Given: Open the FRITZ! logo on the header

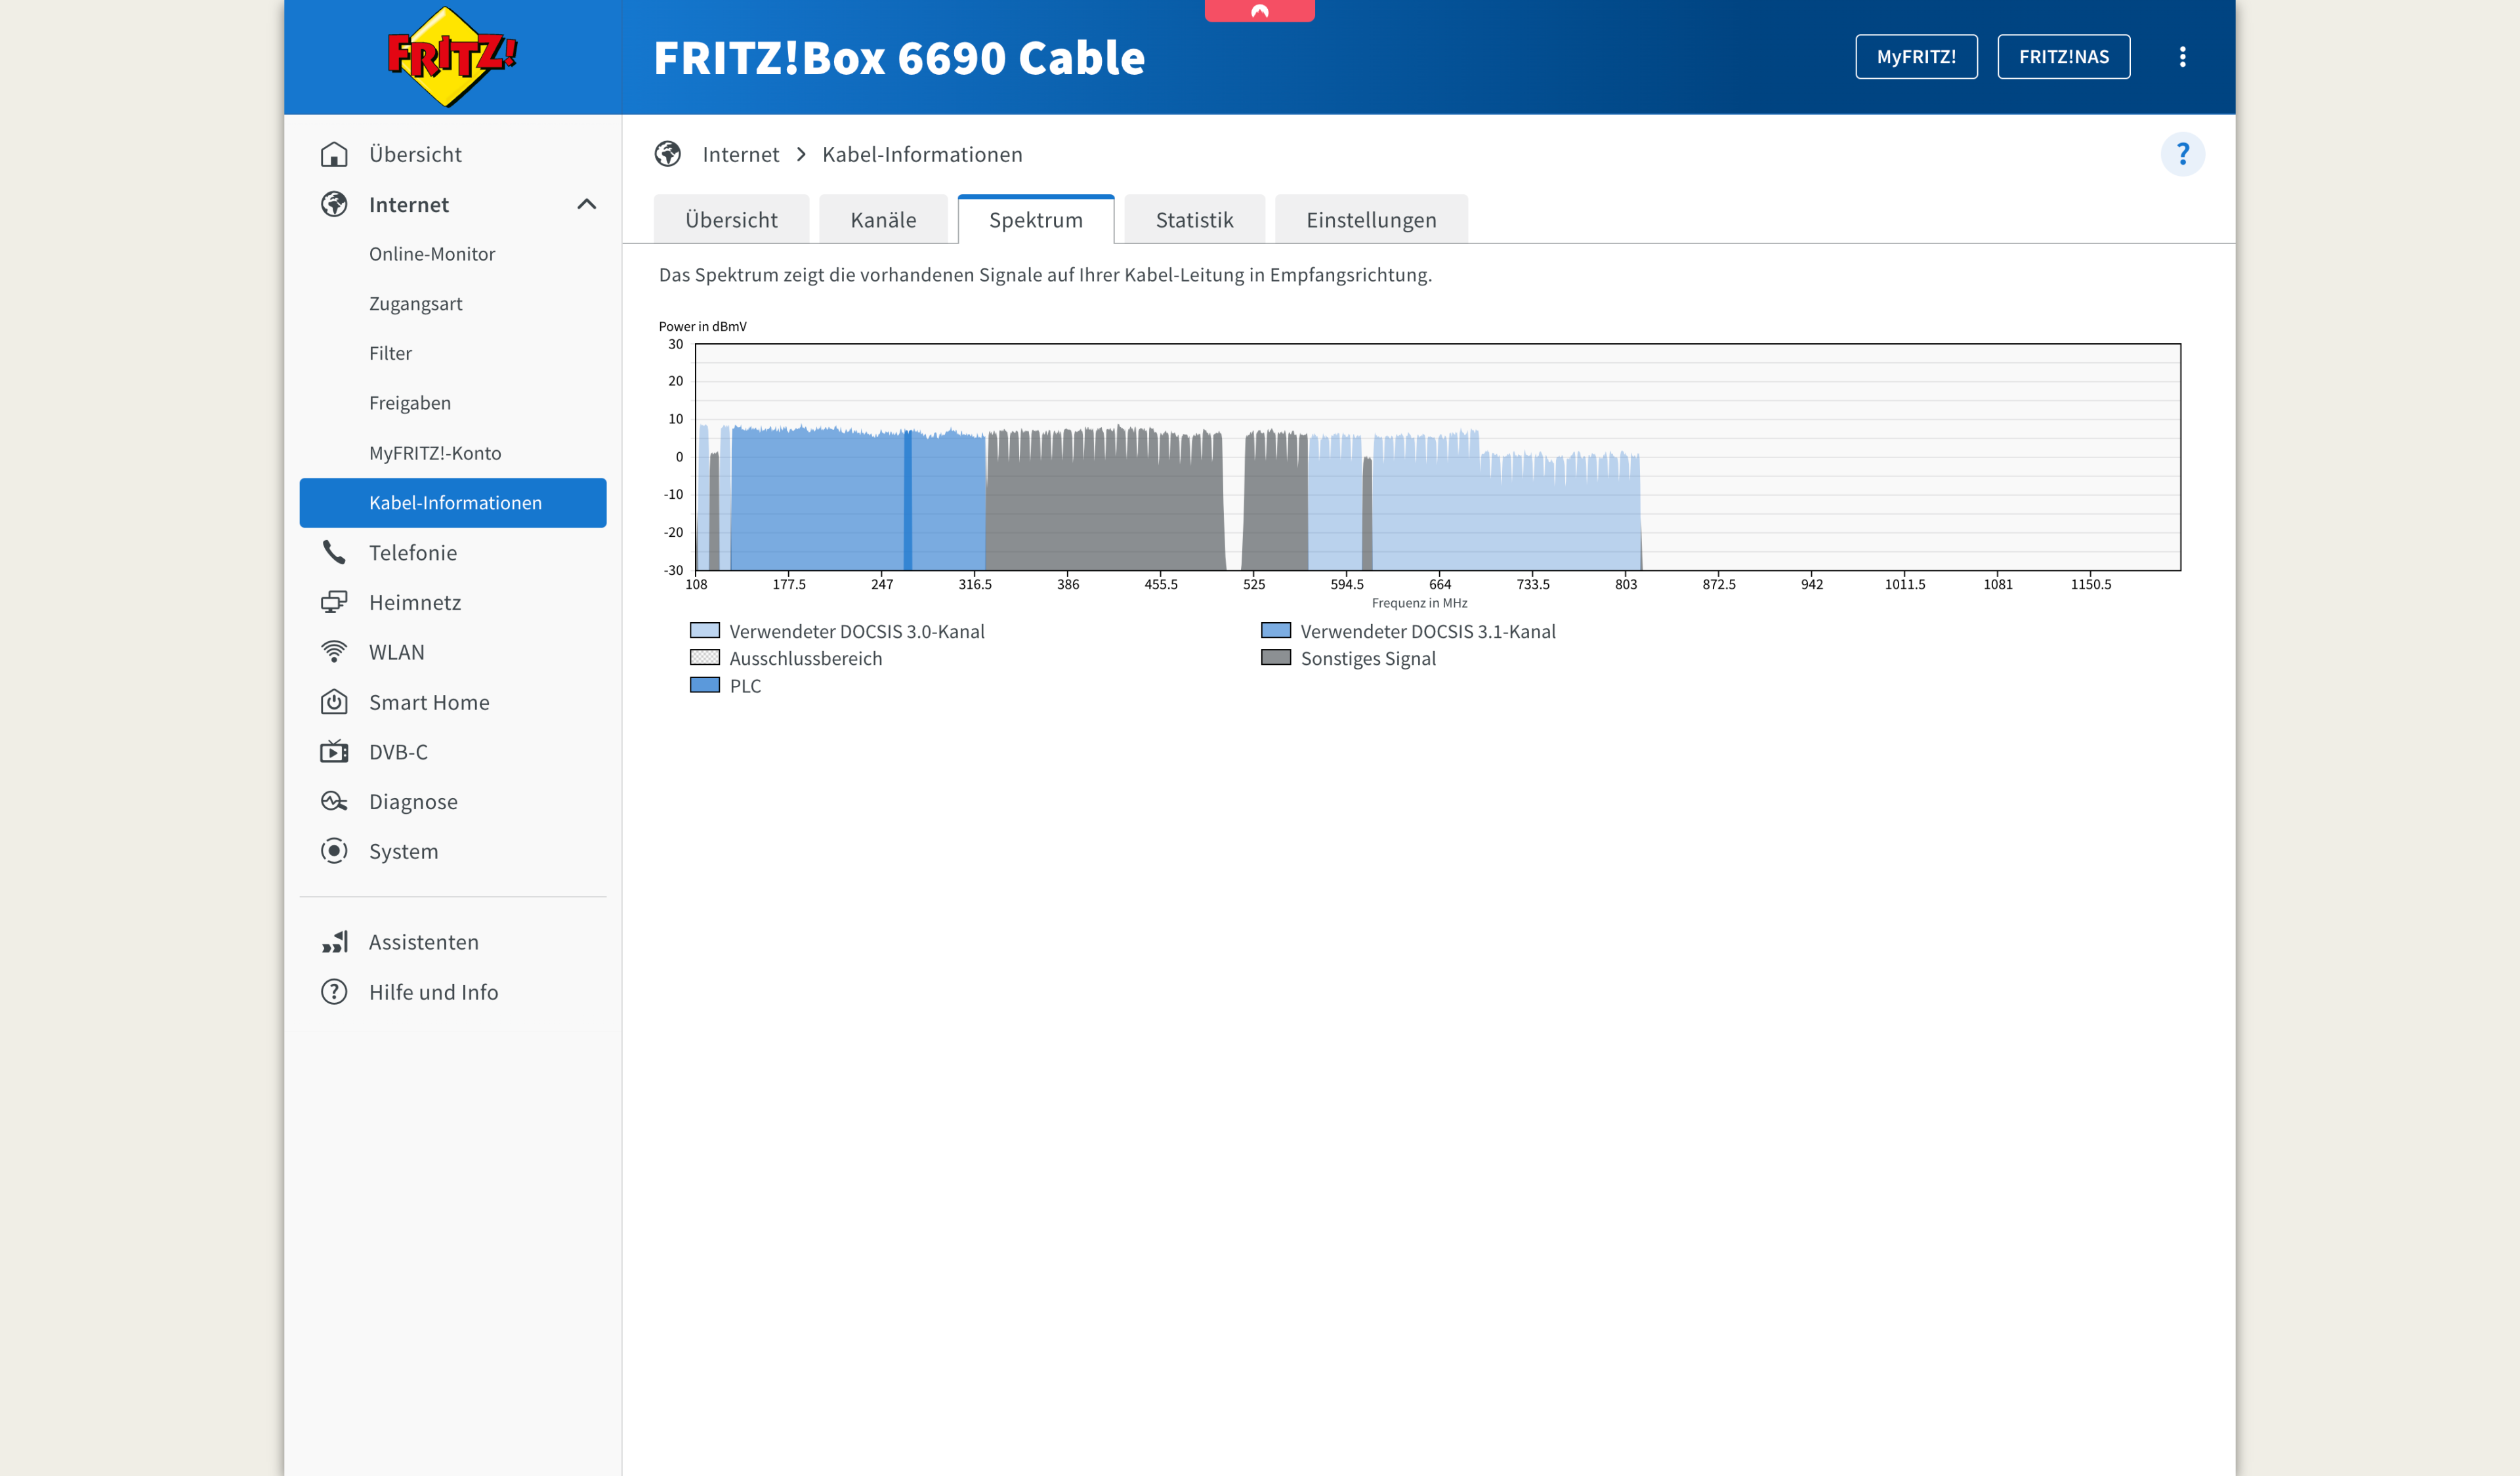Looking at the screenshot, I should click(x=449, y=57).
